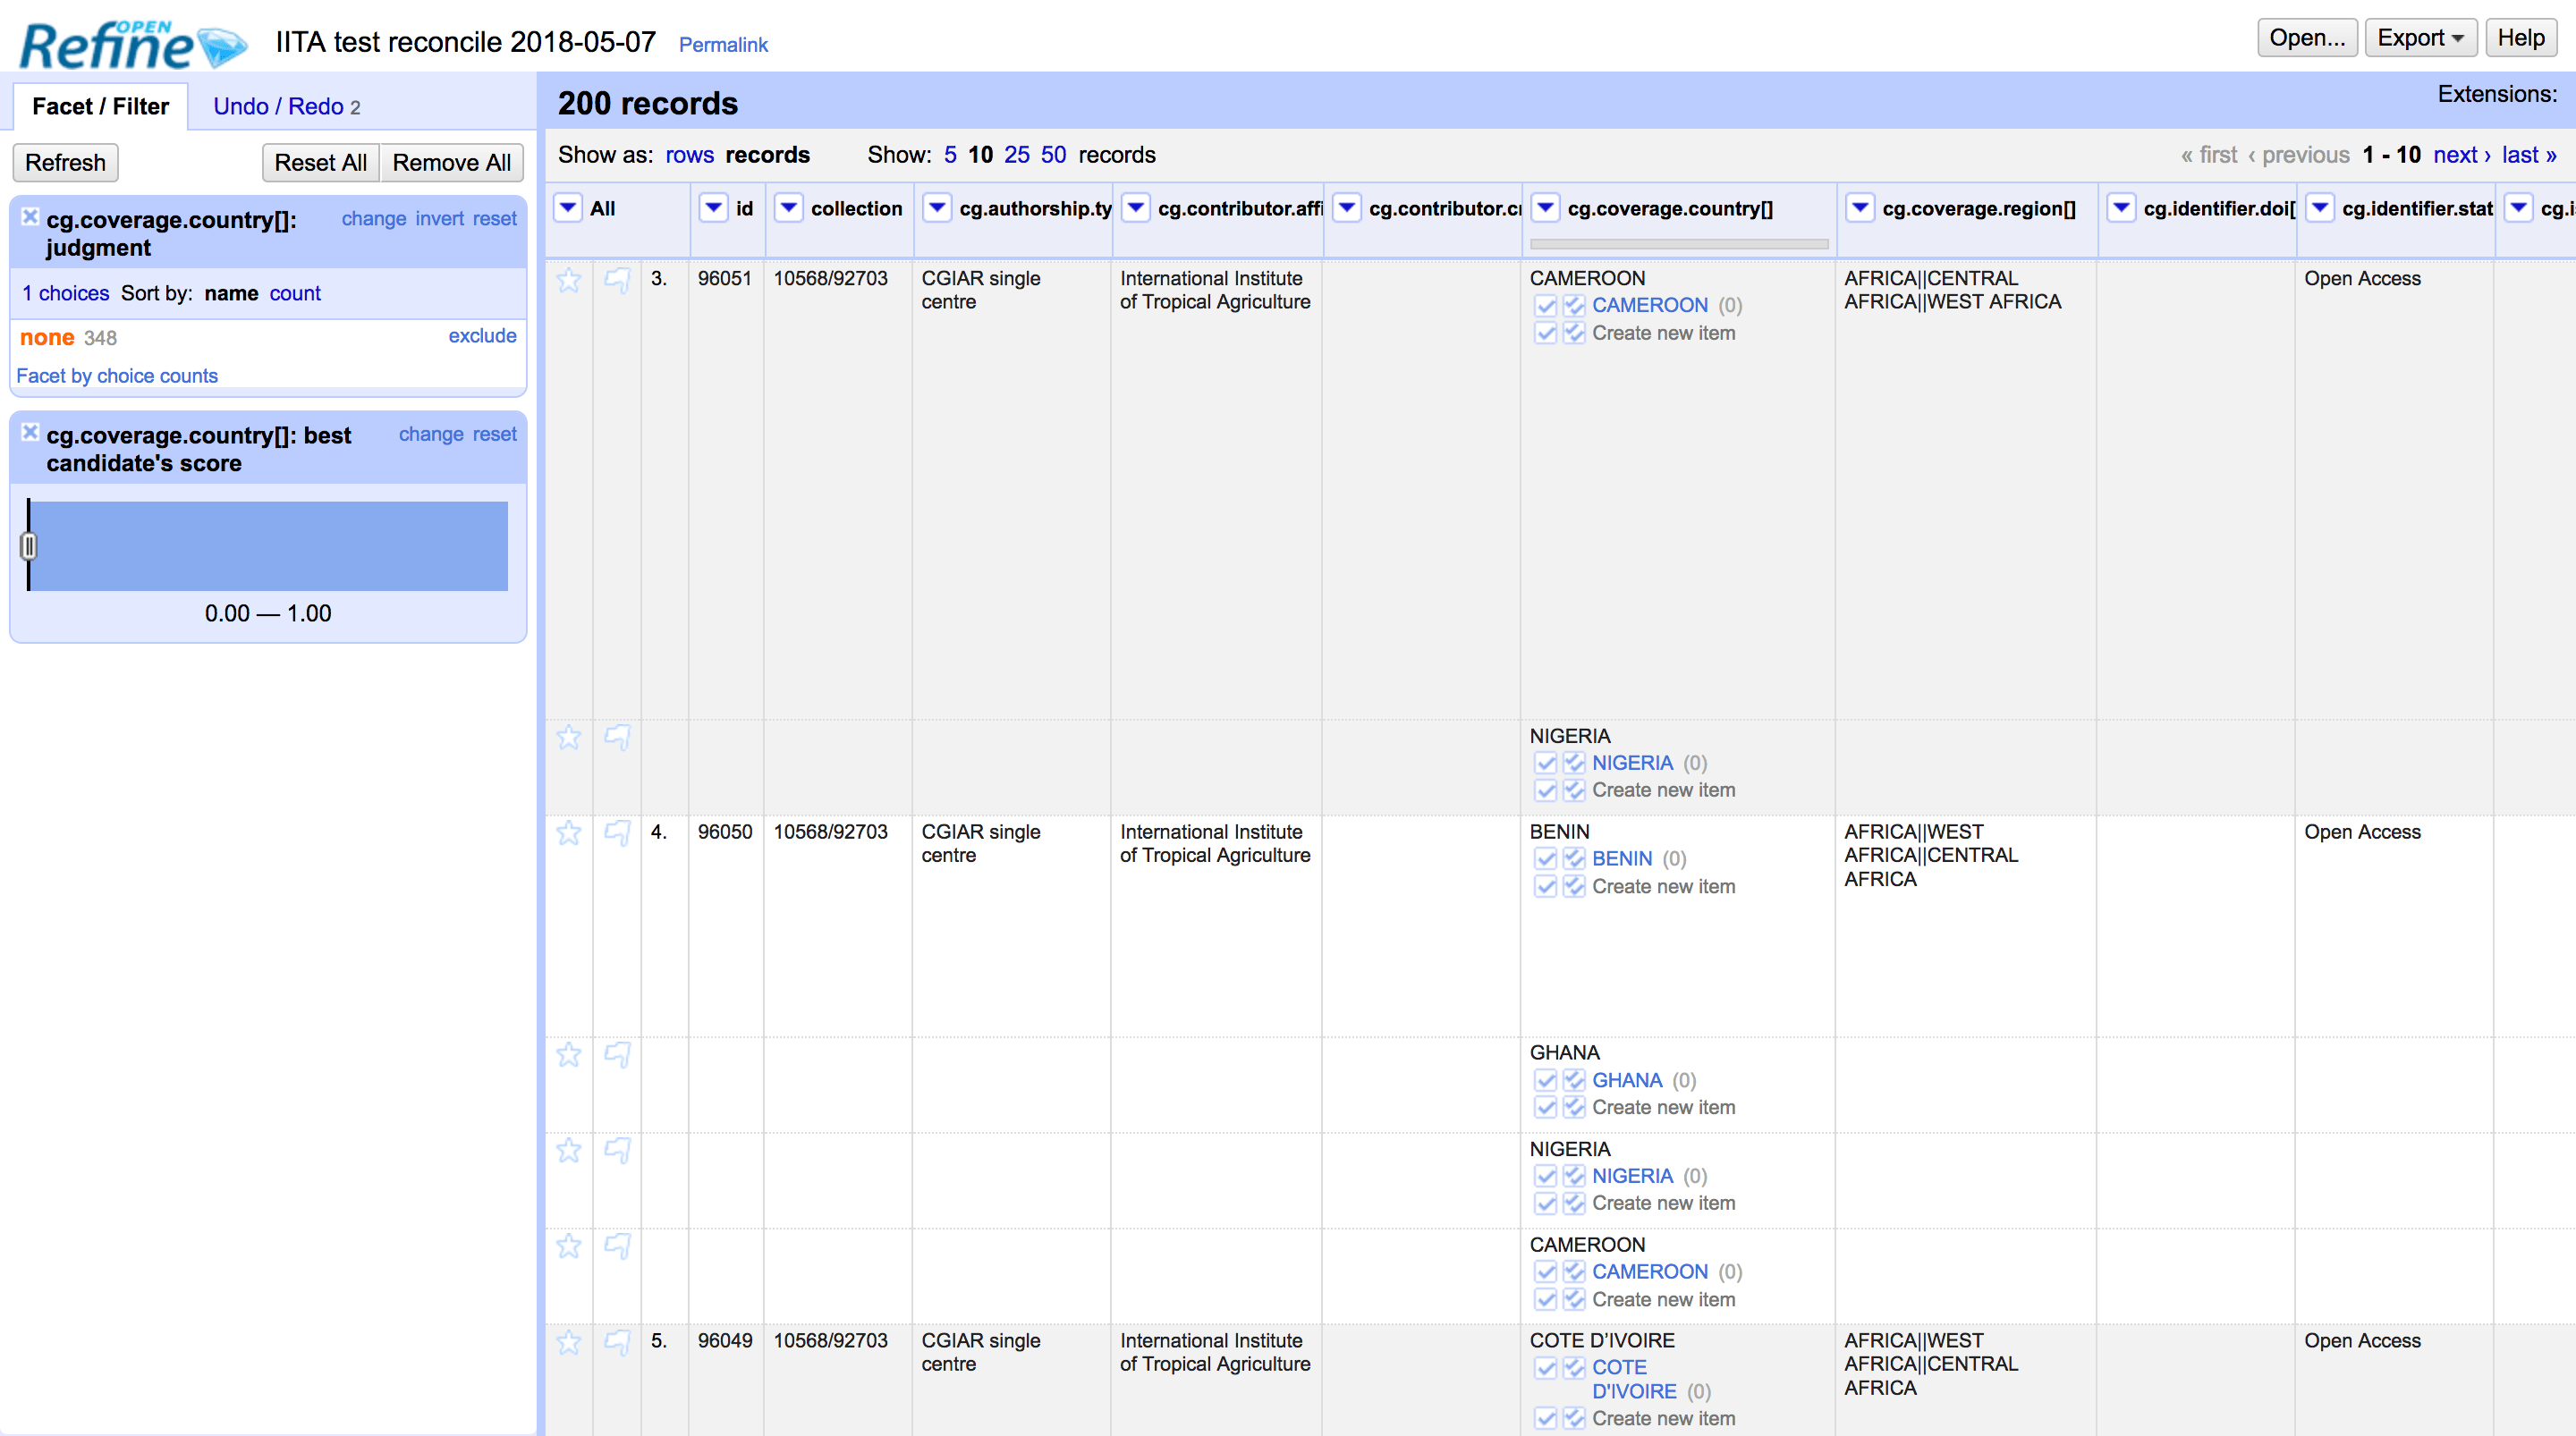
Task: Star record 5 with id 96049
Action: 569,1342
